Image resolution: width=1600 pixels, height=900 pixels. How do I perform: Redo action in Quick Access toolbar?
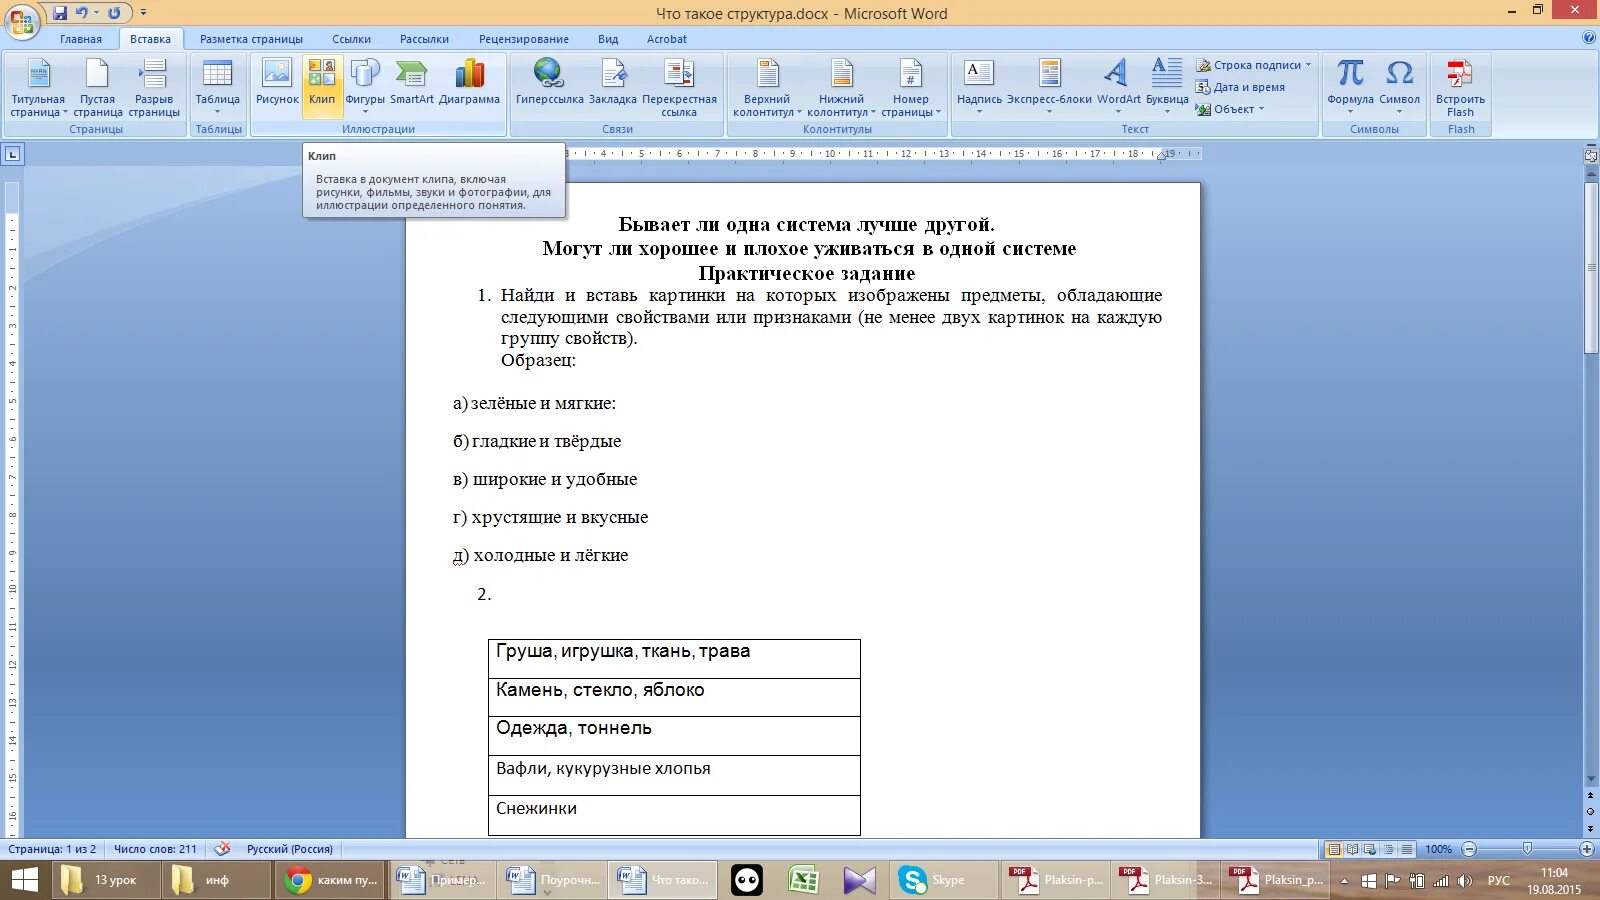pos(115,13)
